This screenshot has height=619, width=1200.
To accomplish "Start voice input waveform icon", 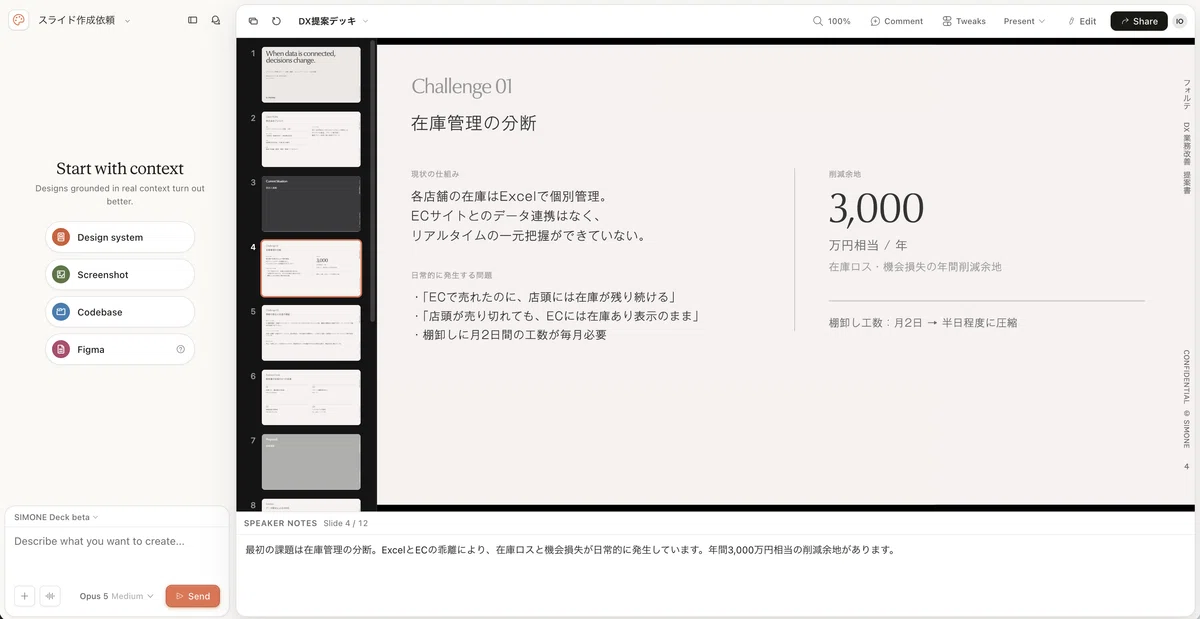I will click(x=50, y=596).
